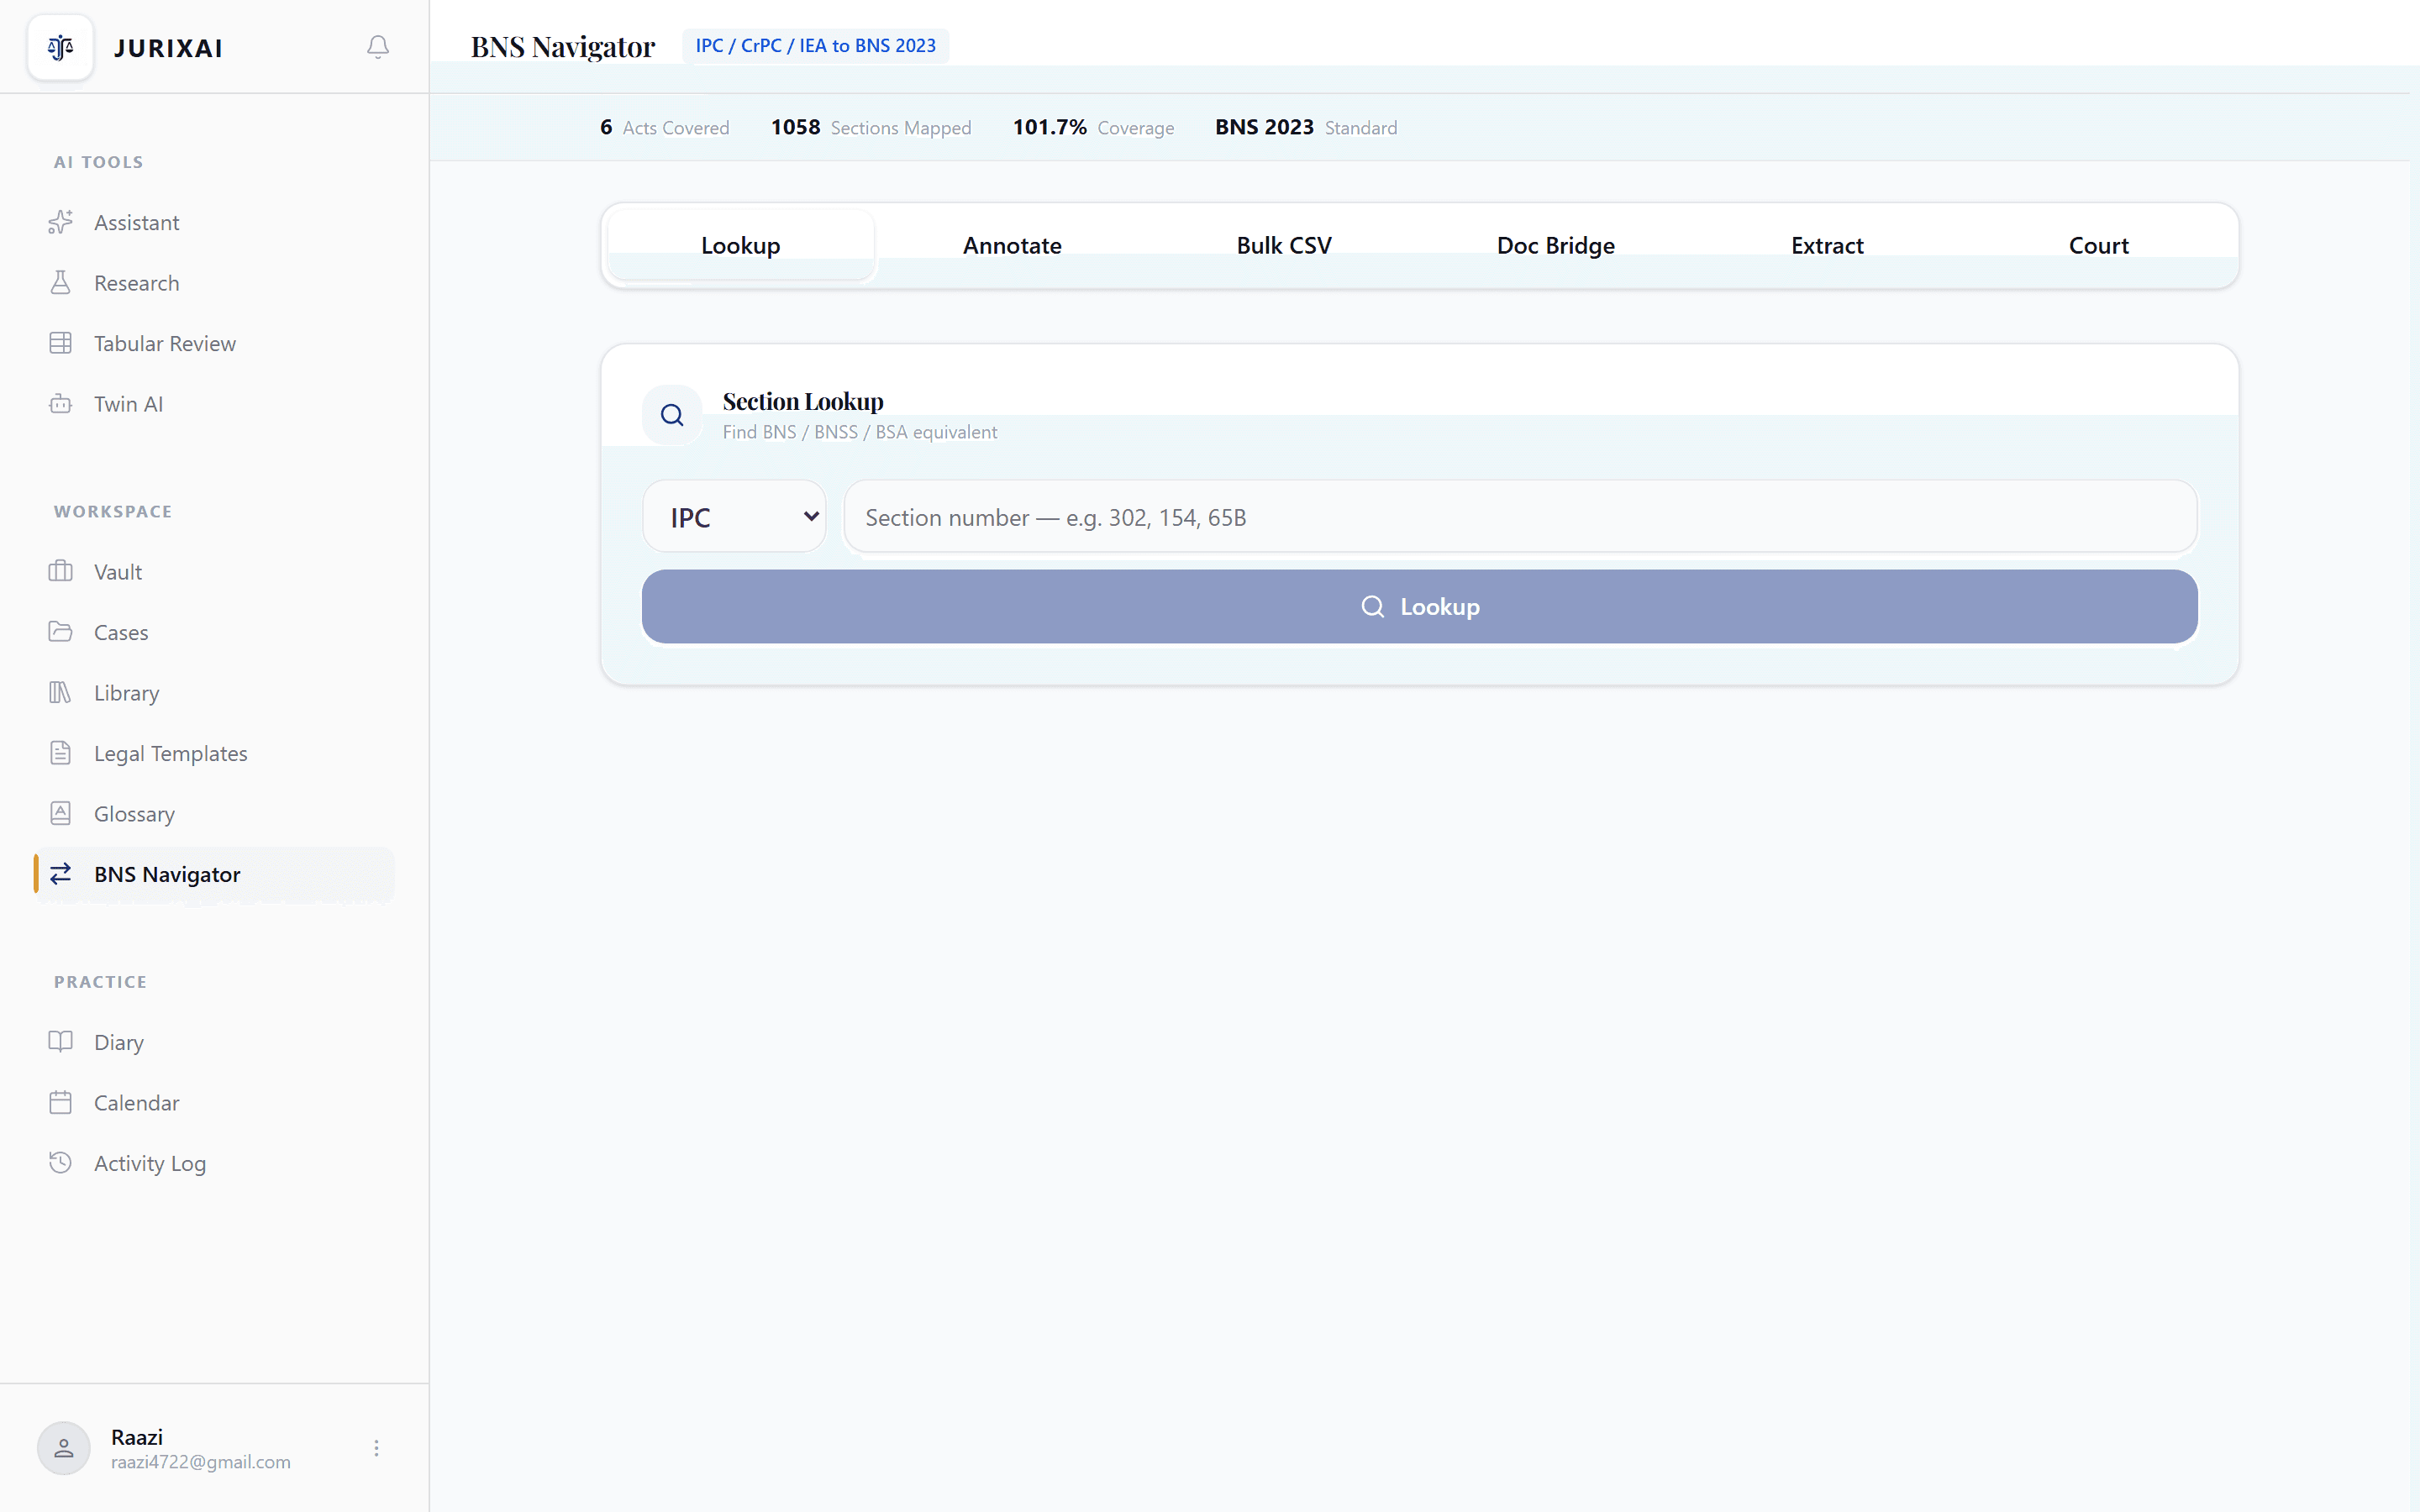Open the IPC act dropdown
The image size is (2420, 1512).
[x=734, y=516]
